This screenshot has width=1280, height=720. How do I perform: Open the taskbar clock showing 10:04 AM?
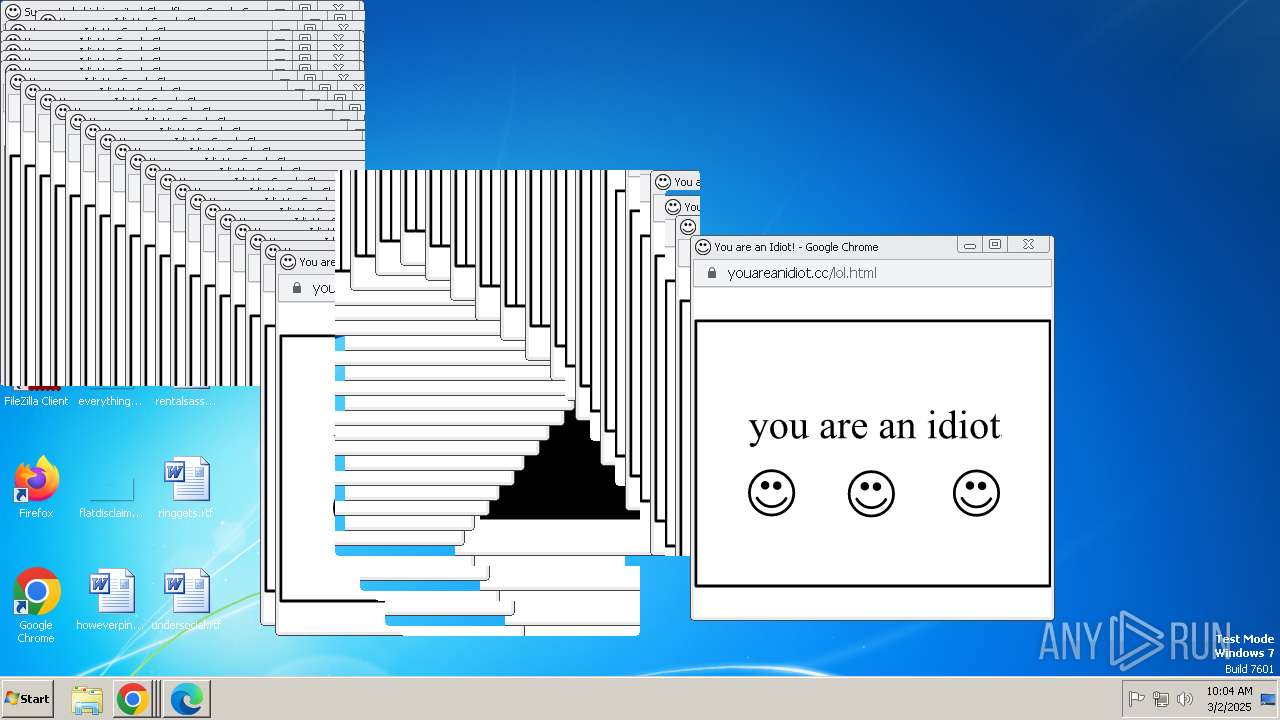[1229, 698]
